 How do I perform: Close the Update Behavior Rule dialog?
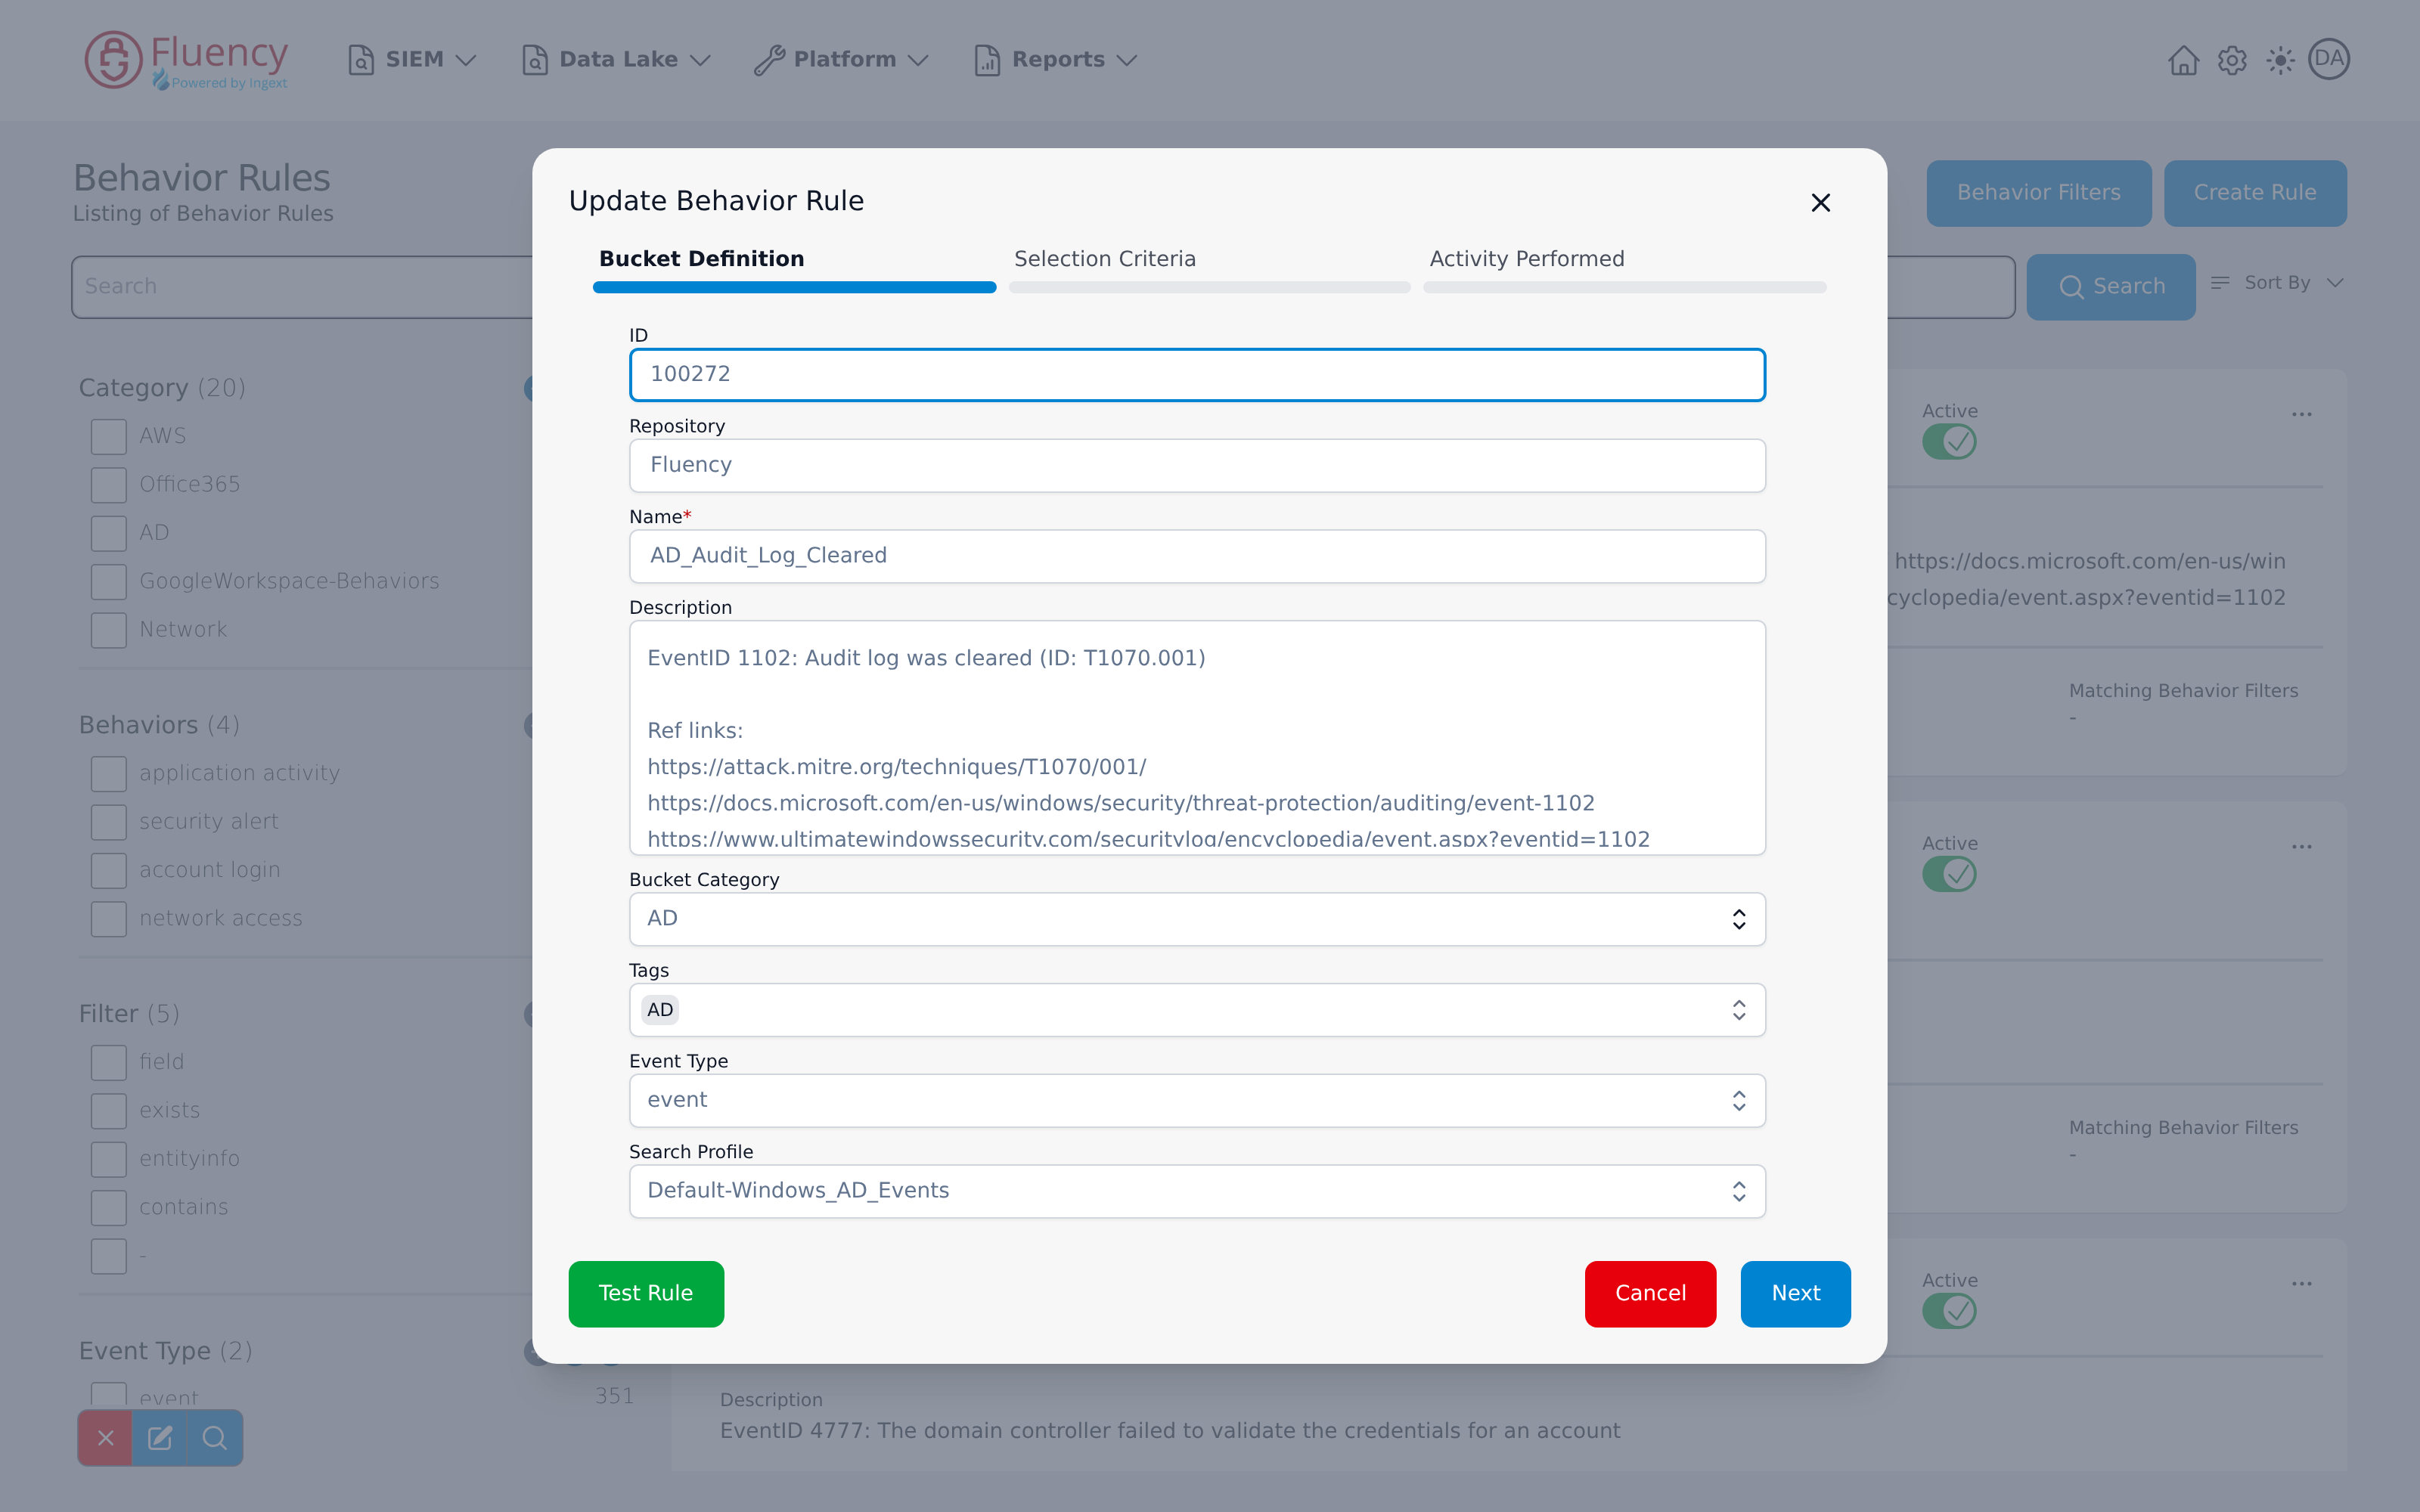point(1821,203)
